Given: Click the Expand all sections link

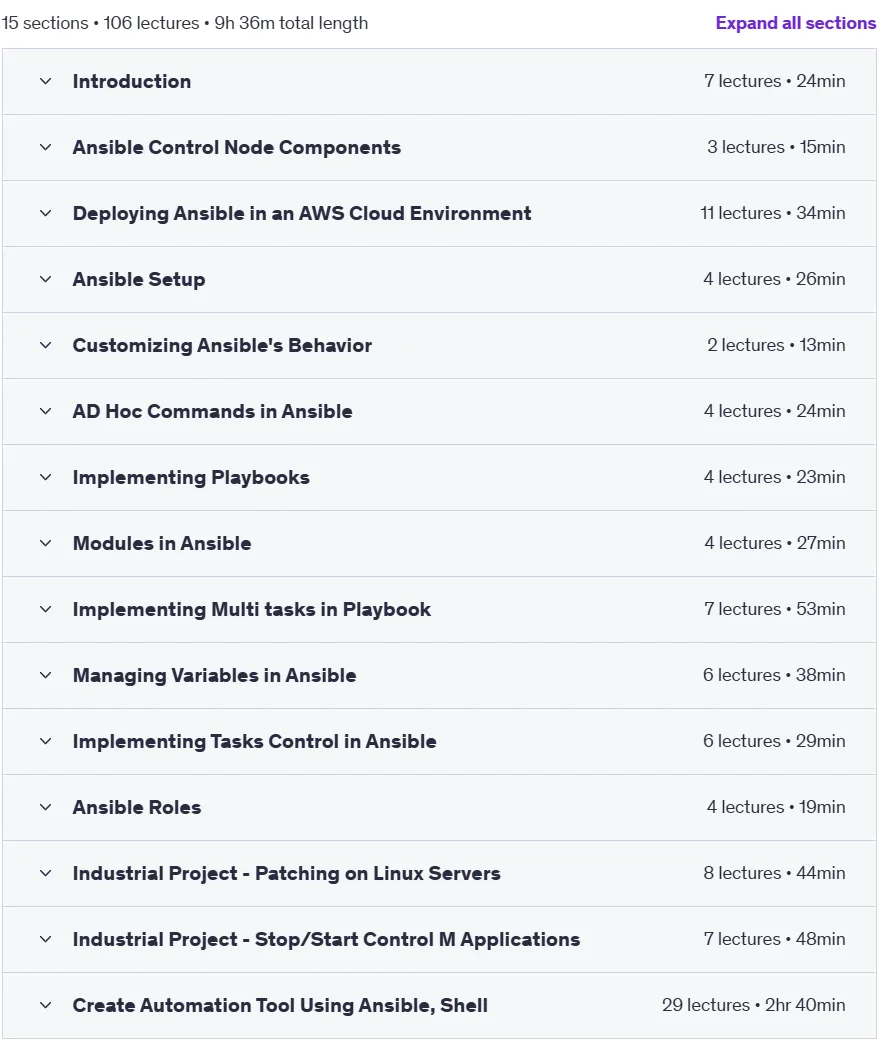Looking at the screenshot, I should tap(795, 23).
